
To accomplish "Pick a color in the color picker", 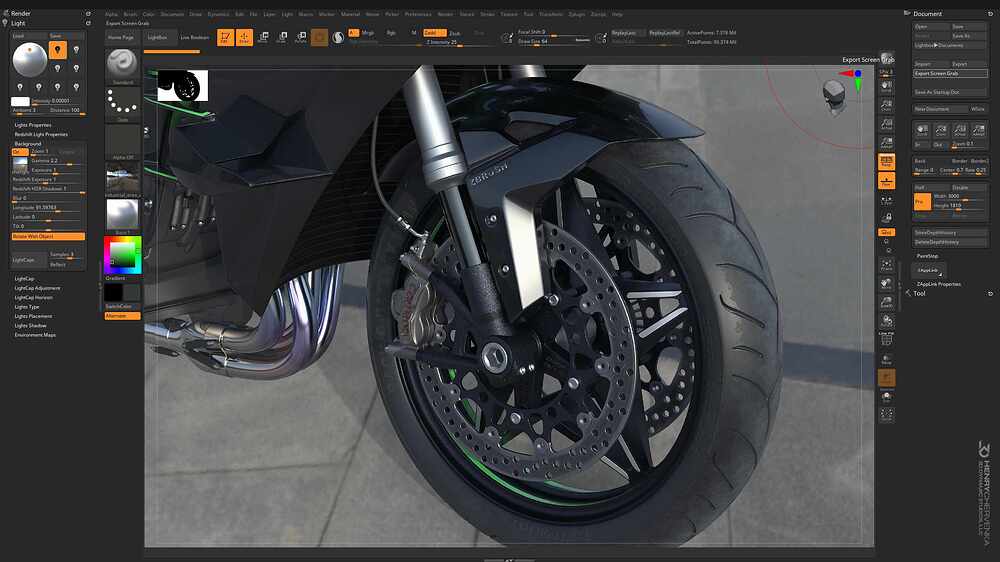I will [x=122, y=255].
